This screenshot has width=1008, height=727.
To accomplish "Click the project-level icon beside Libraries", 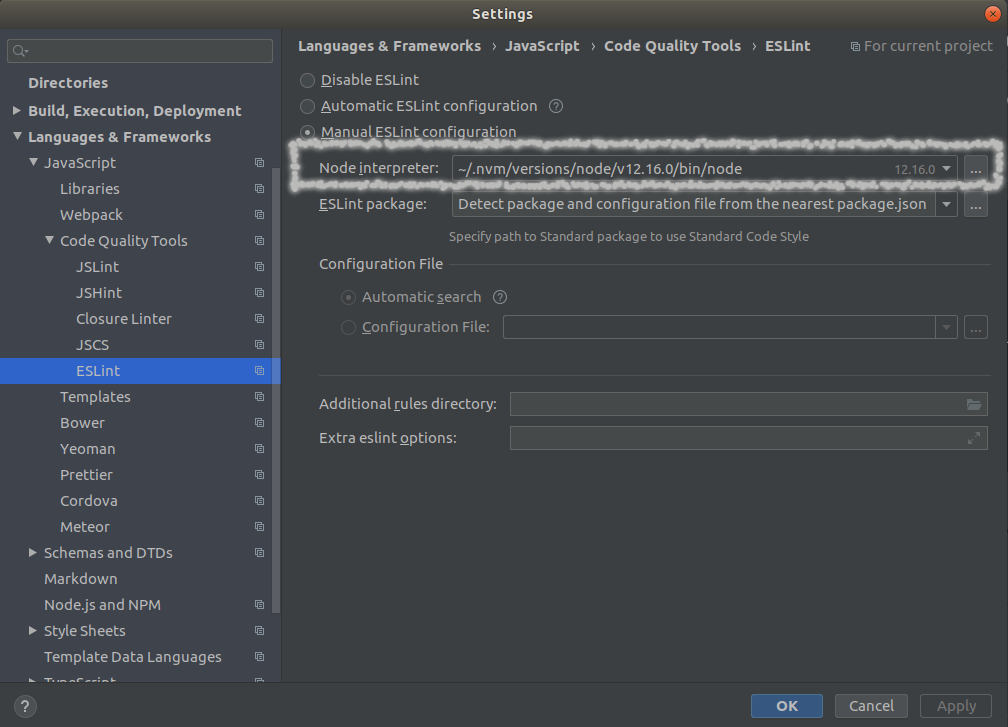I will pos(260,188).
